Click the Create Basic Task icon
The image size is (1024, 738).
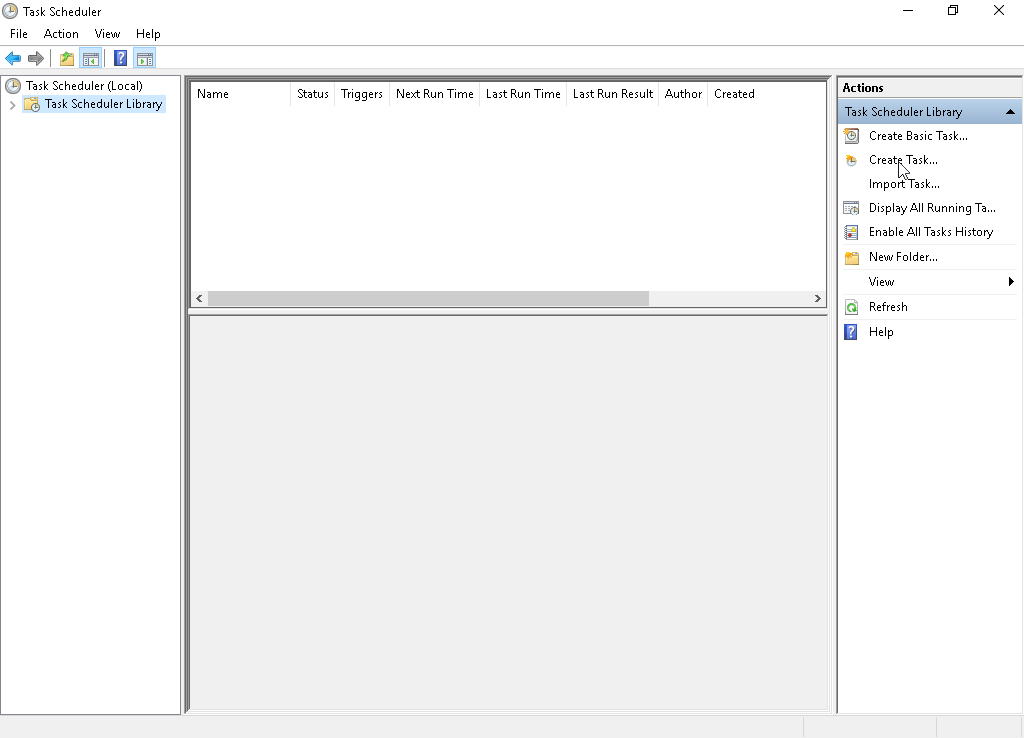(x=851, y=136)
